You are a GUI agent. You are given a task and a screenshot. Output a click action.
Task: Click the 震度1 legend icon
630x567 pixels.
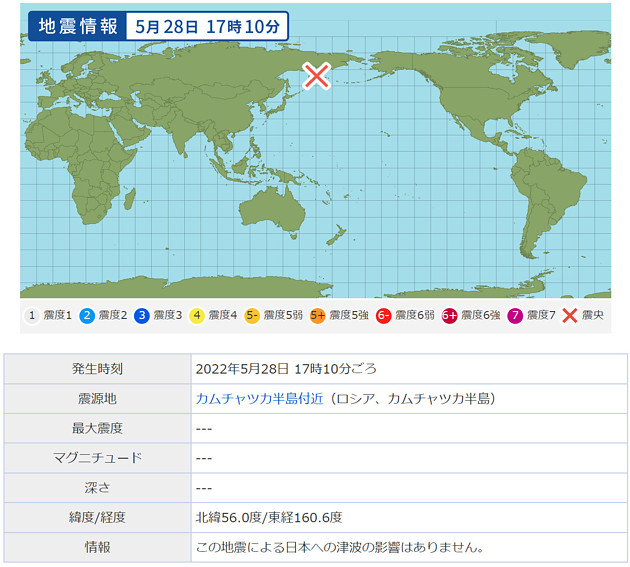coord(32,316)
